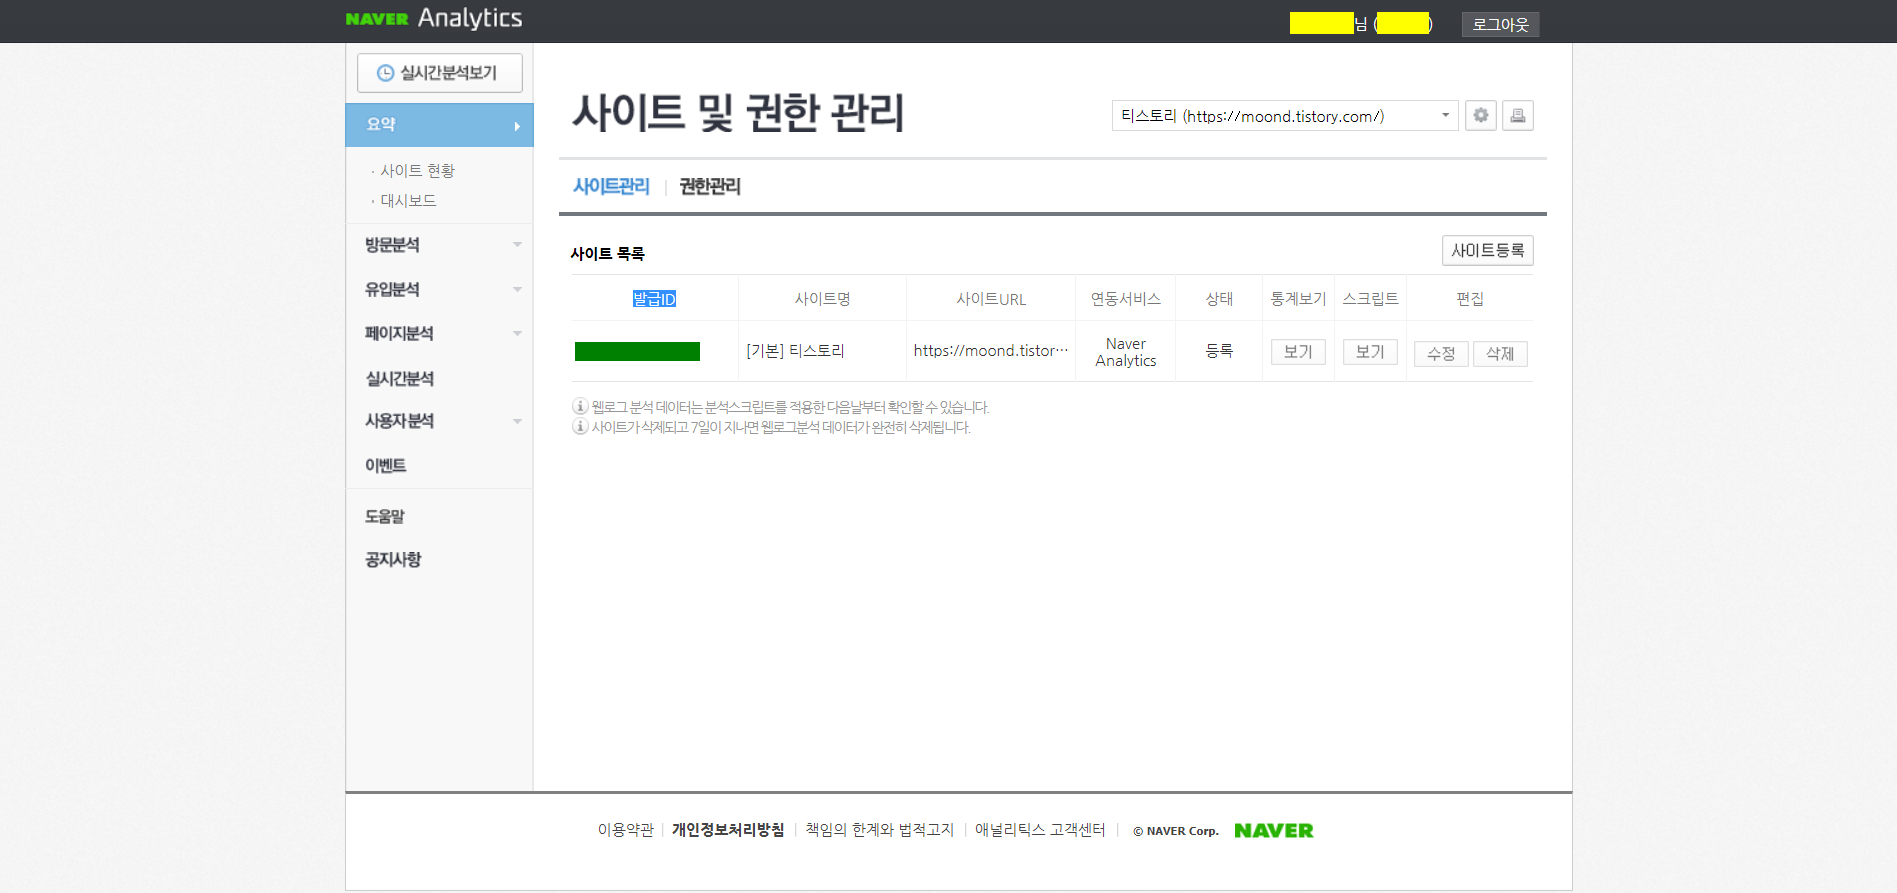The image size is (1897, 893).
Task: Click the NAVER Corp. copyright link
Action: (x=1176, y=831)
